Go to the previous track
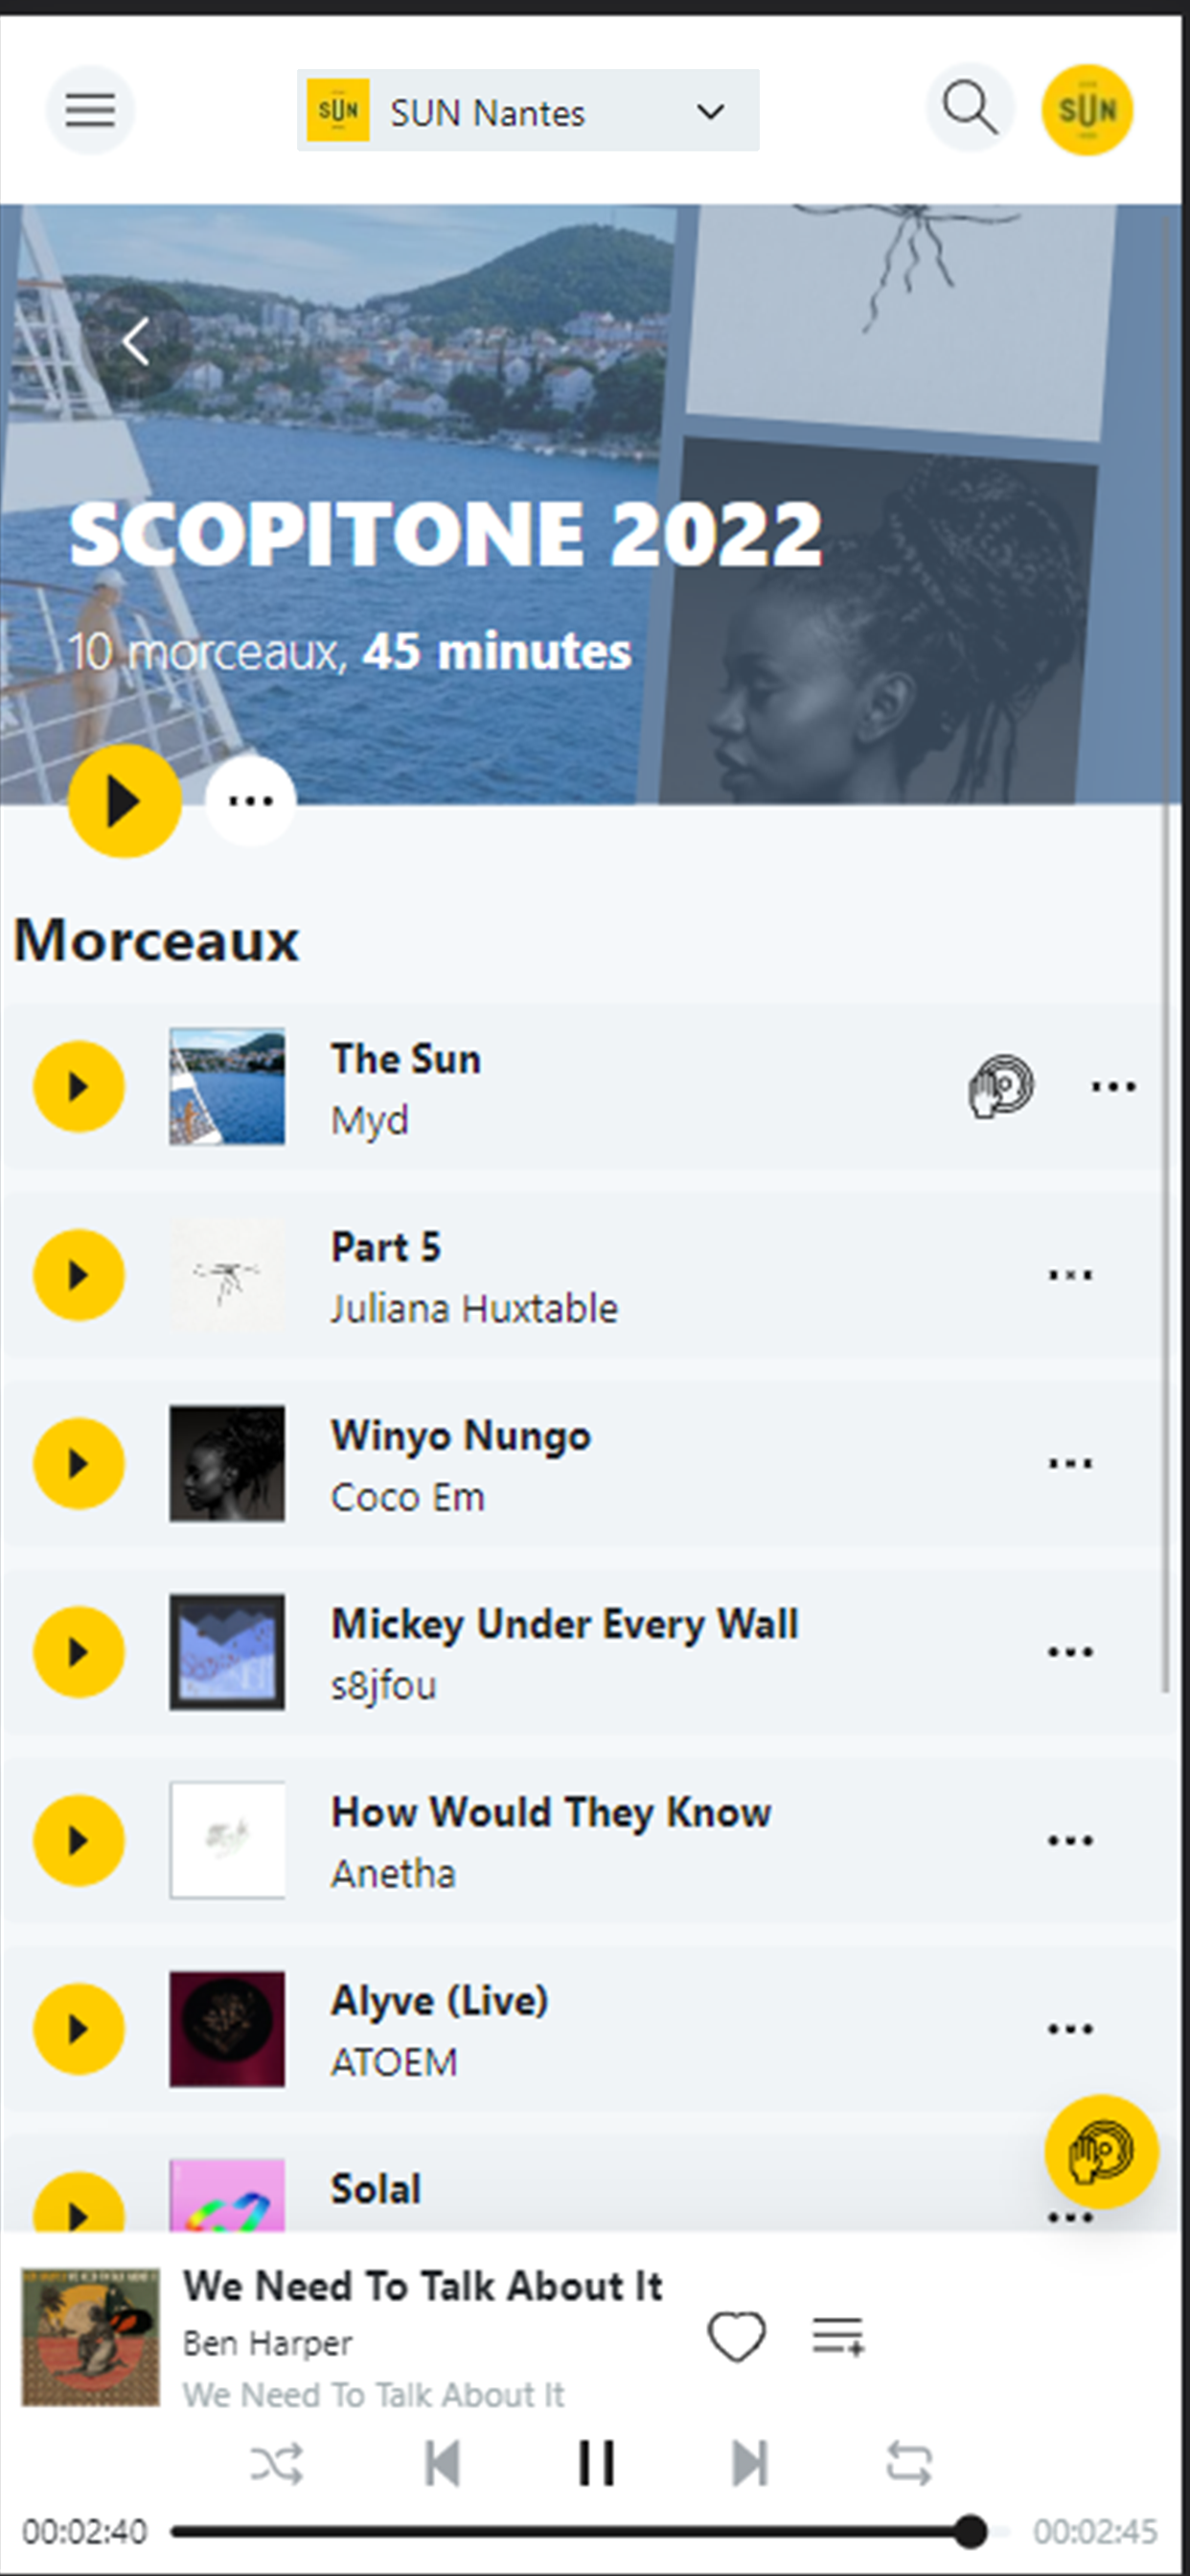1190x2576 pixels. pos(442,2462)
